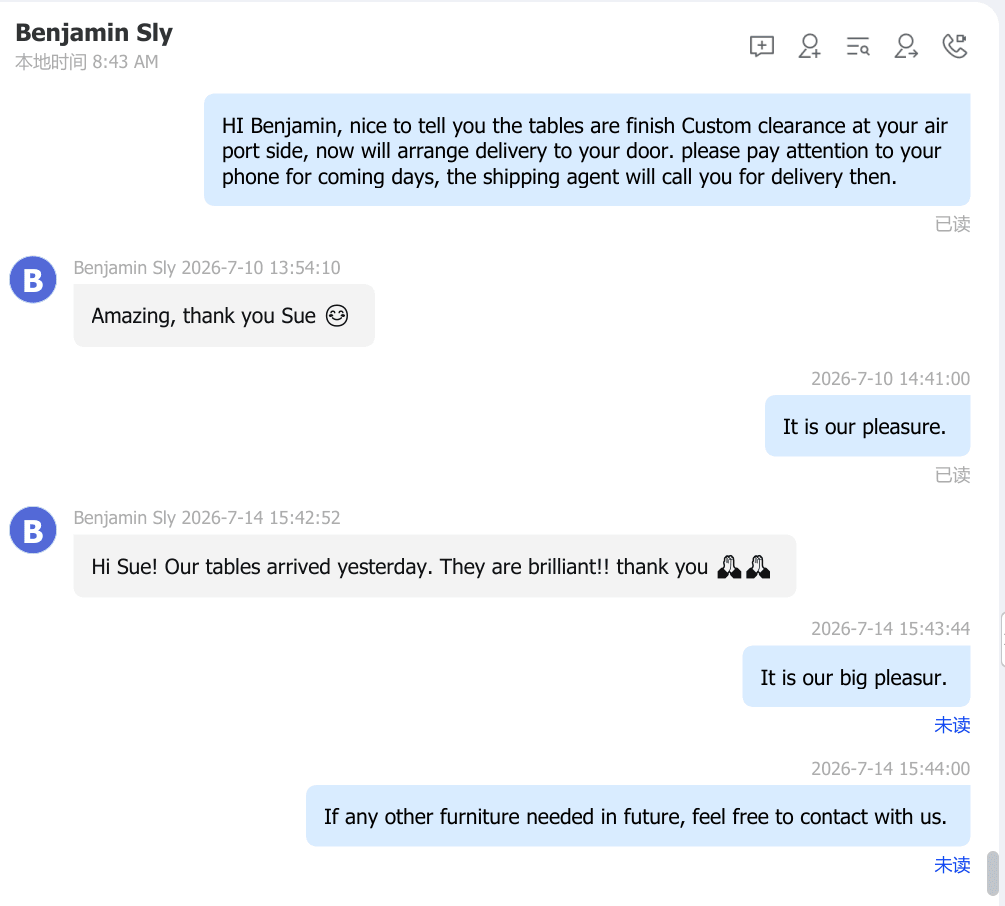The image size is (1005, 906).
Task: Expand the side panel handle on right edge
Action: coord(1002,640)
